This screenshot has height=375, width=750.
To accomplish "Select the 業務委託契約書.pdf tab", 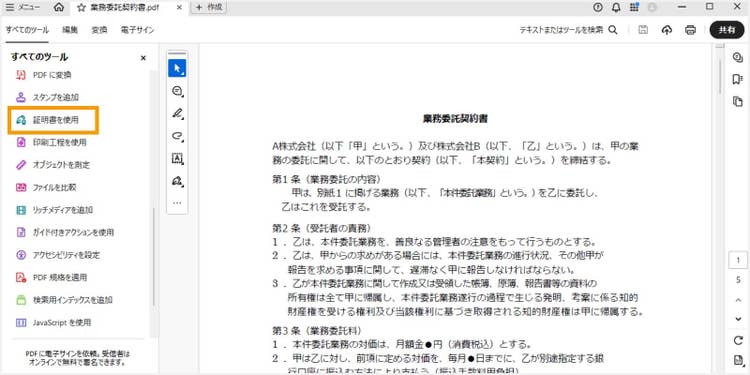I will (x=125, y=8).
